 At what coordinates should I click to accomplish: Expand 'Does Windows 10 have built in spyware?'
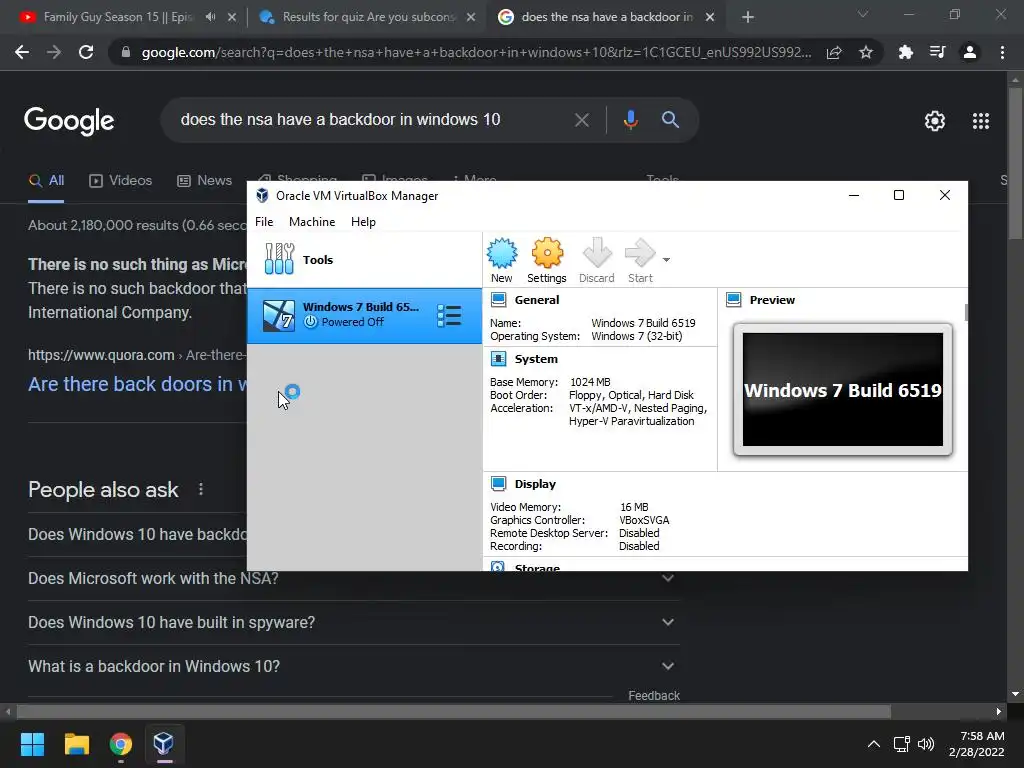coord(353,622)
